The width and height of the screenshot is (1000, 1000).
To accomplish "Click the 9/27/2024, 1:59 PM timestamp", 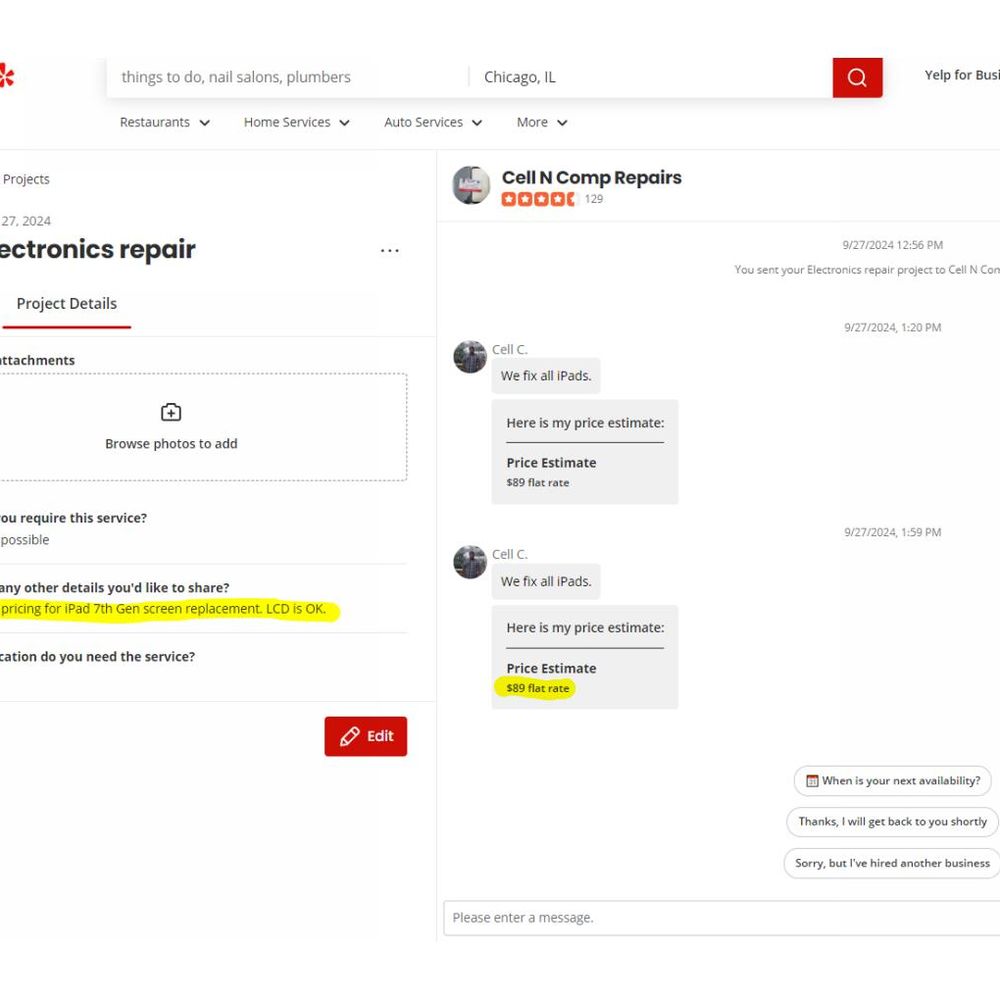I will click(892, 532).
